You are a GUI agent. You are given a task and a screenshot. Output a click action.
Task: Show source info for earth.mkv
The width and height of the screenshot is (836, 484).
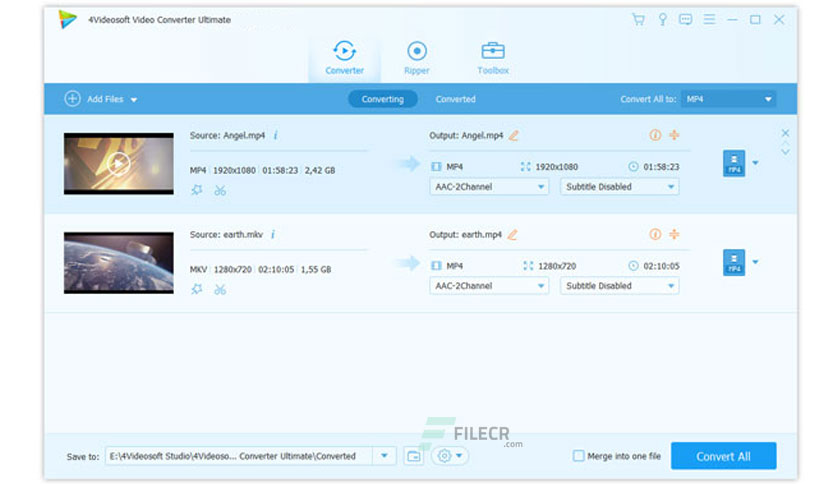pos(273,235)
